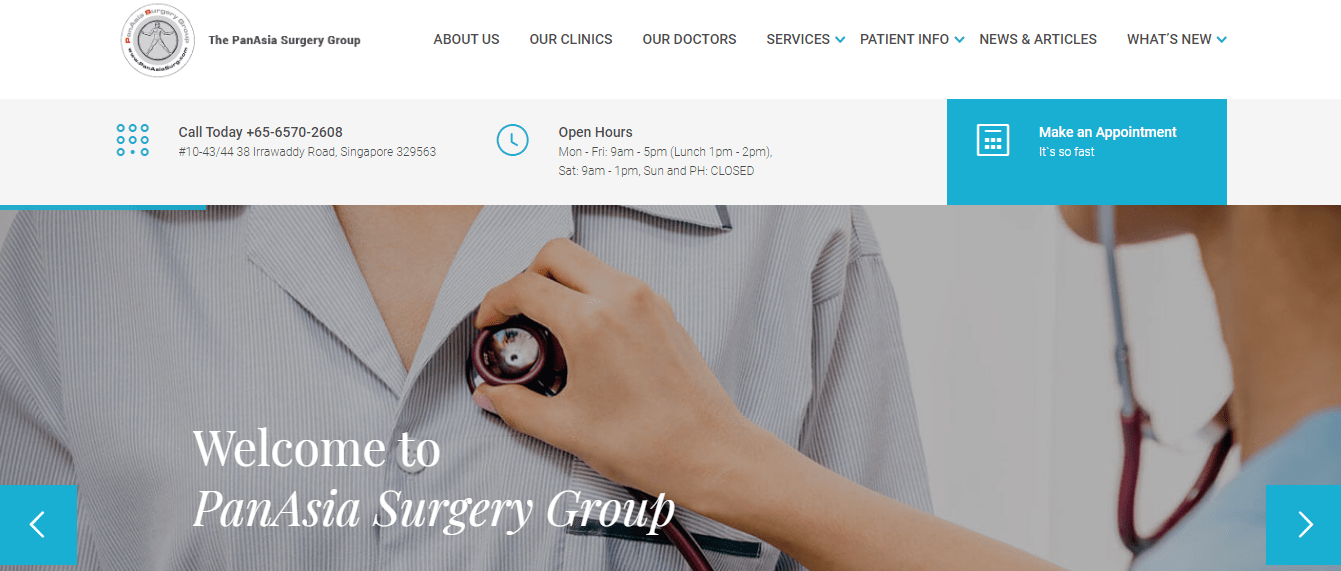Click the PanAsia Surgery Group circular logo
The height and width of the screenshot is (571, 1341).
coord(158,40)
